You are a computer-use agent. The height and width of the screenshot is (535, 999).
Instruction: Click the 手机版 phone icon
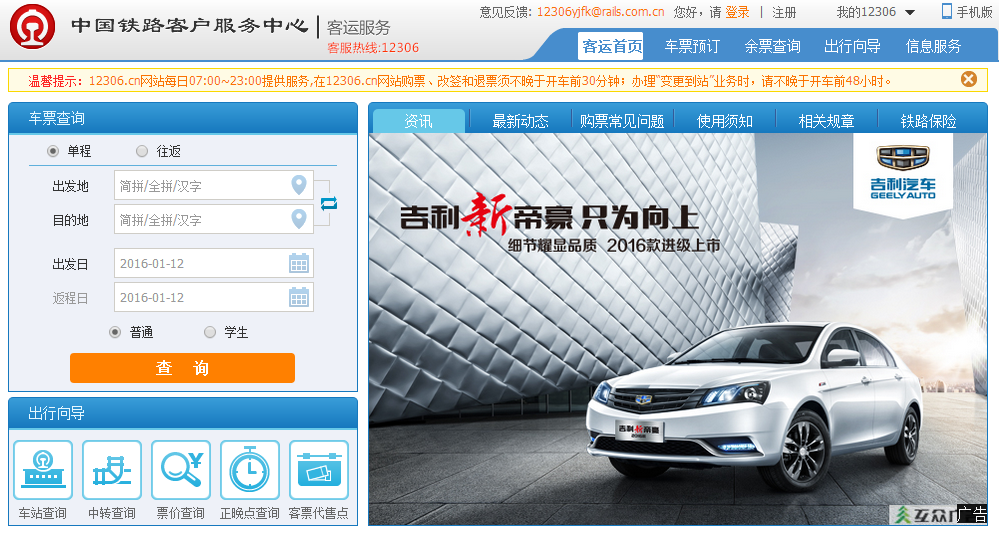coord(947,11)
